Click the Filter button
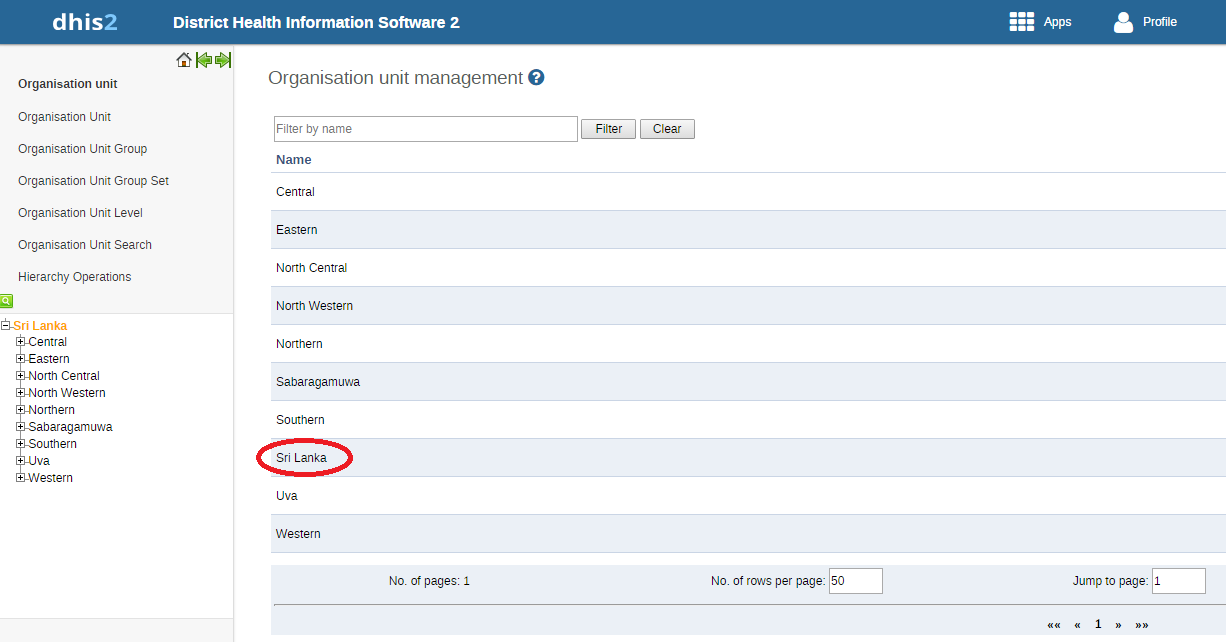Viewport: 1226px width, 642px height. [608, 129]
